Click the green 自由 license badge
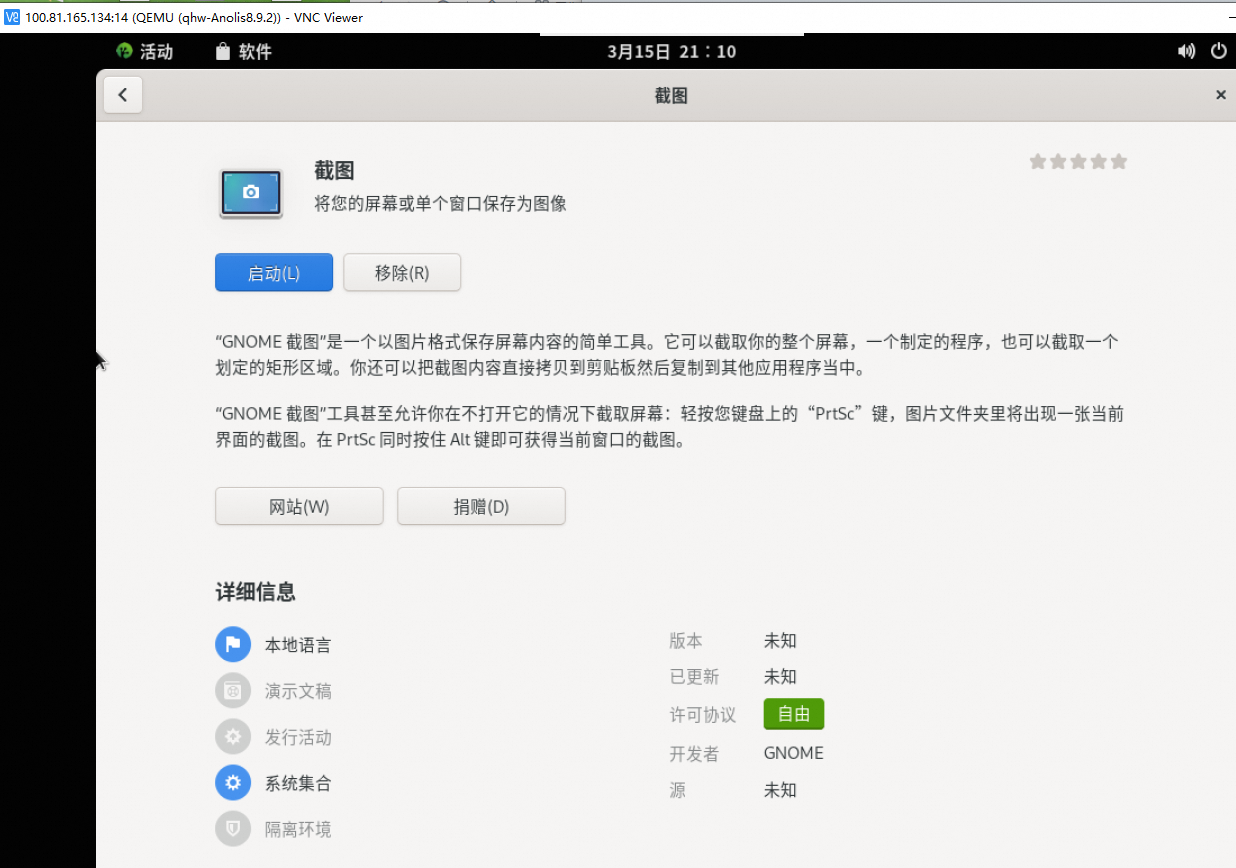 793,715
